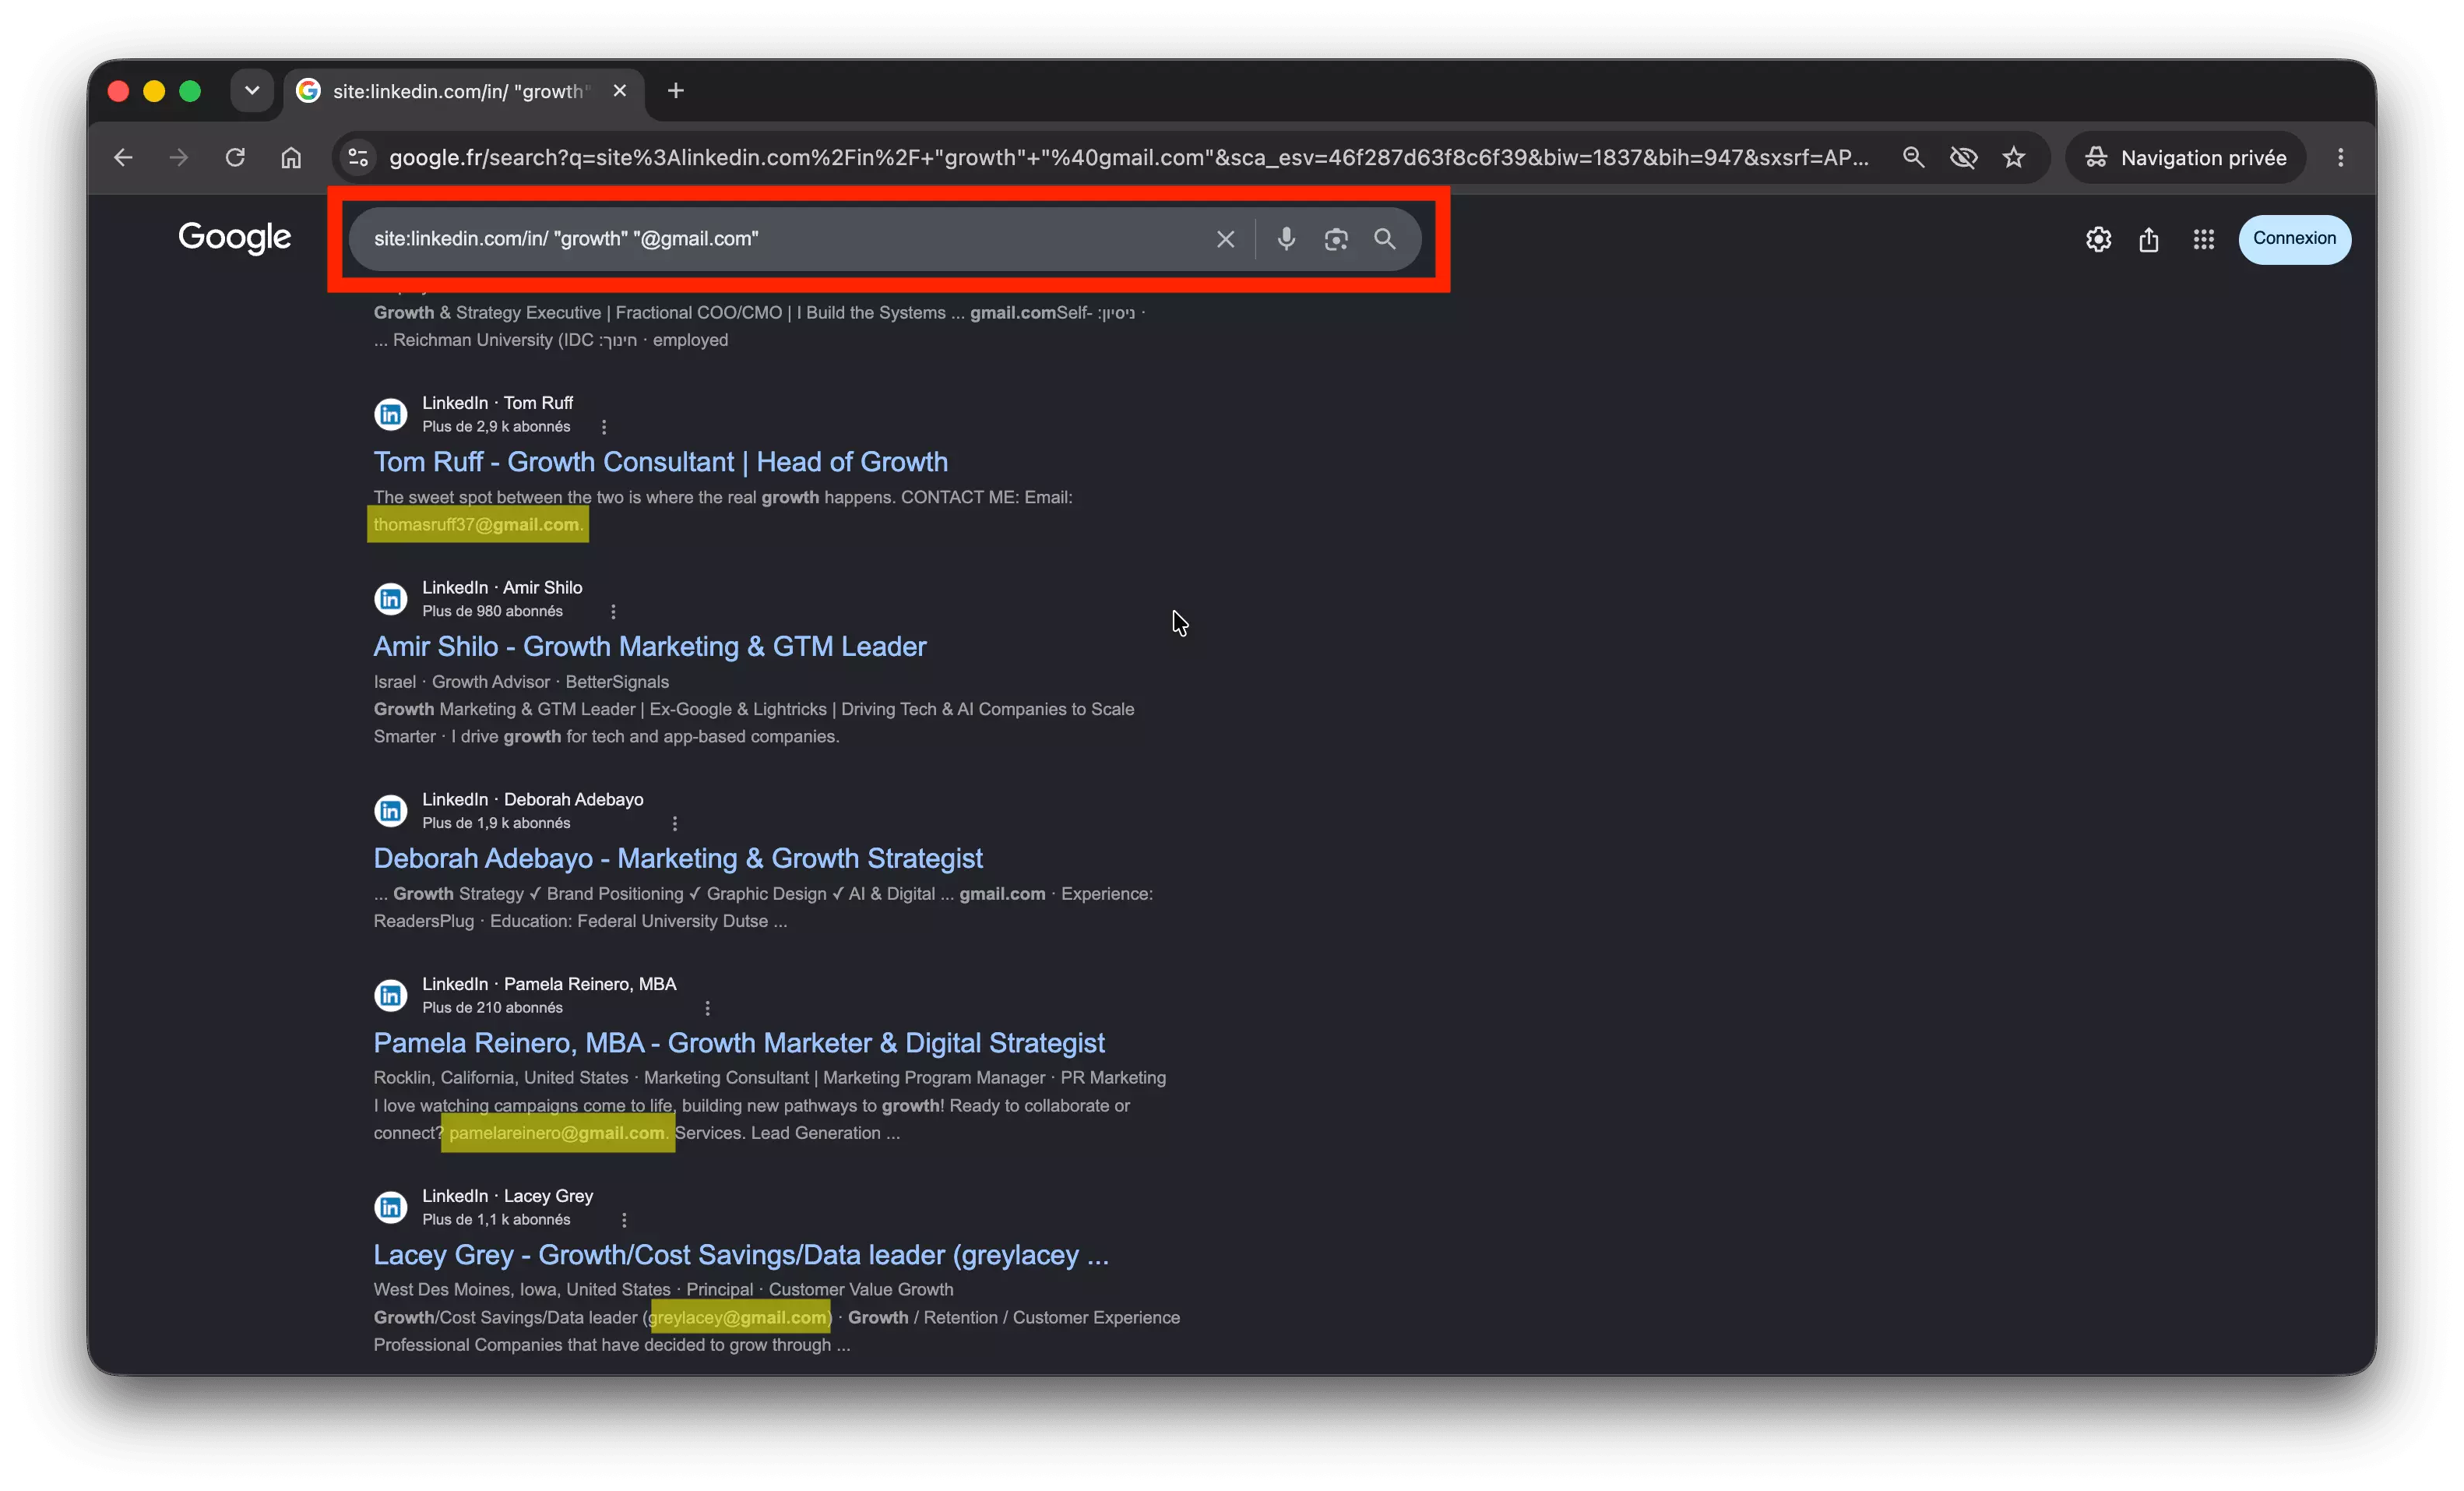2464x1491 pixels.
Task: Open options menu for Pamela Reinero result
Action: coord(707,1008)
